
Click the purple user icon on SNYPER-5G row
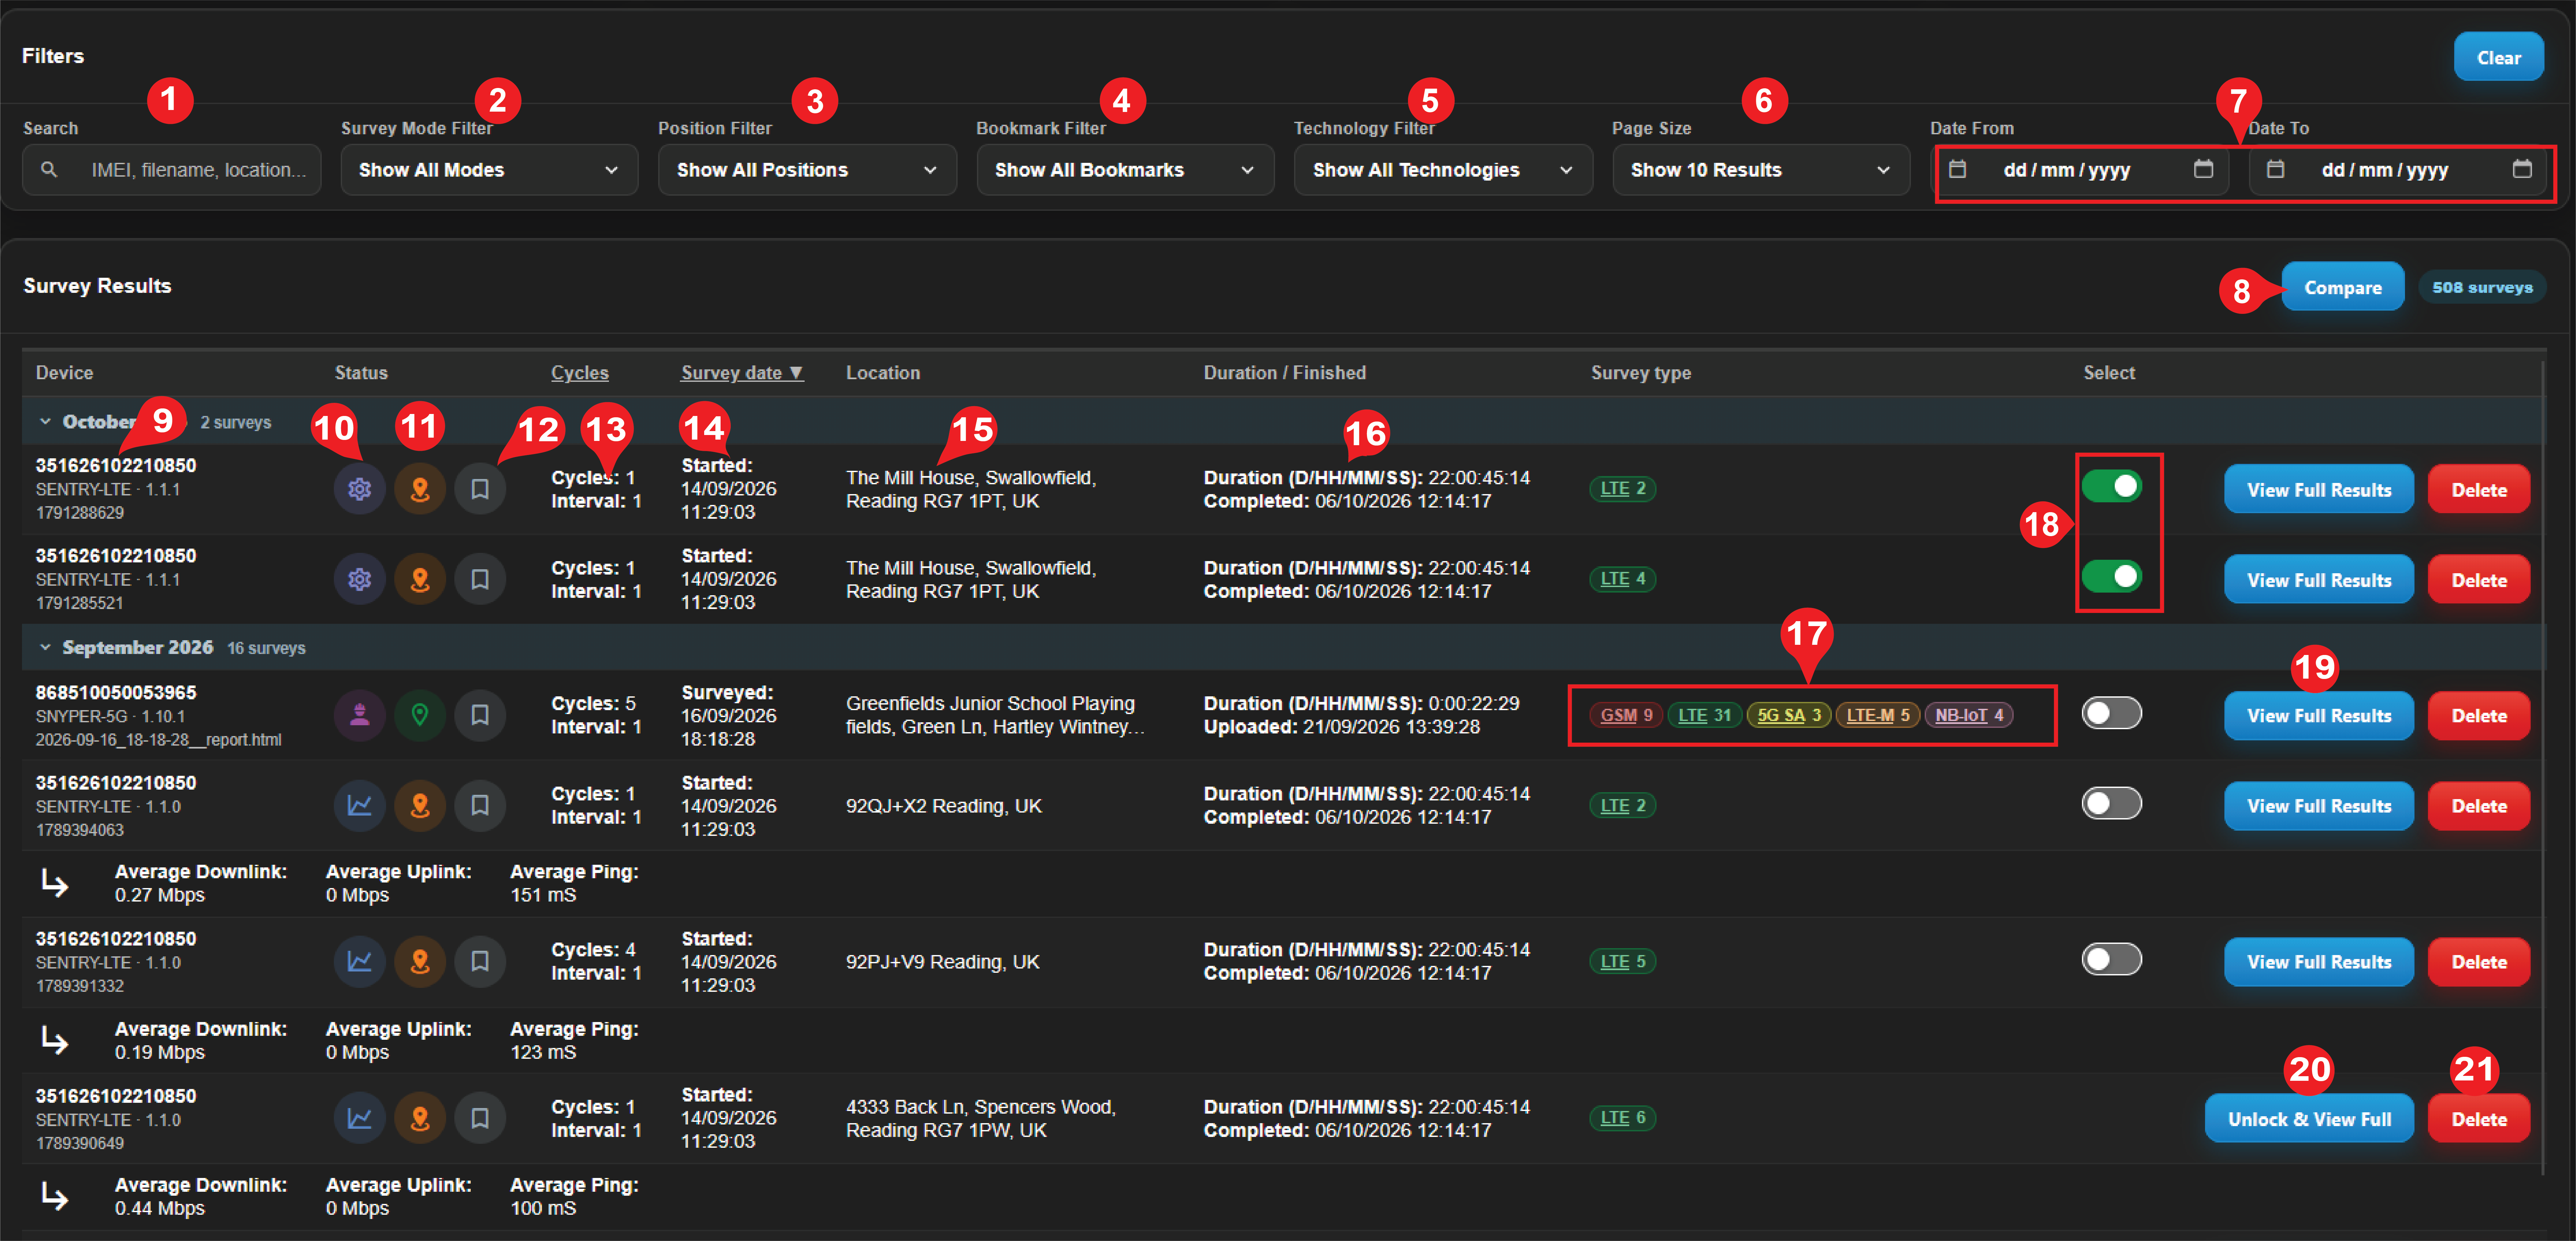[359, 715]
